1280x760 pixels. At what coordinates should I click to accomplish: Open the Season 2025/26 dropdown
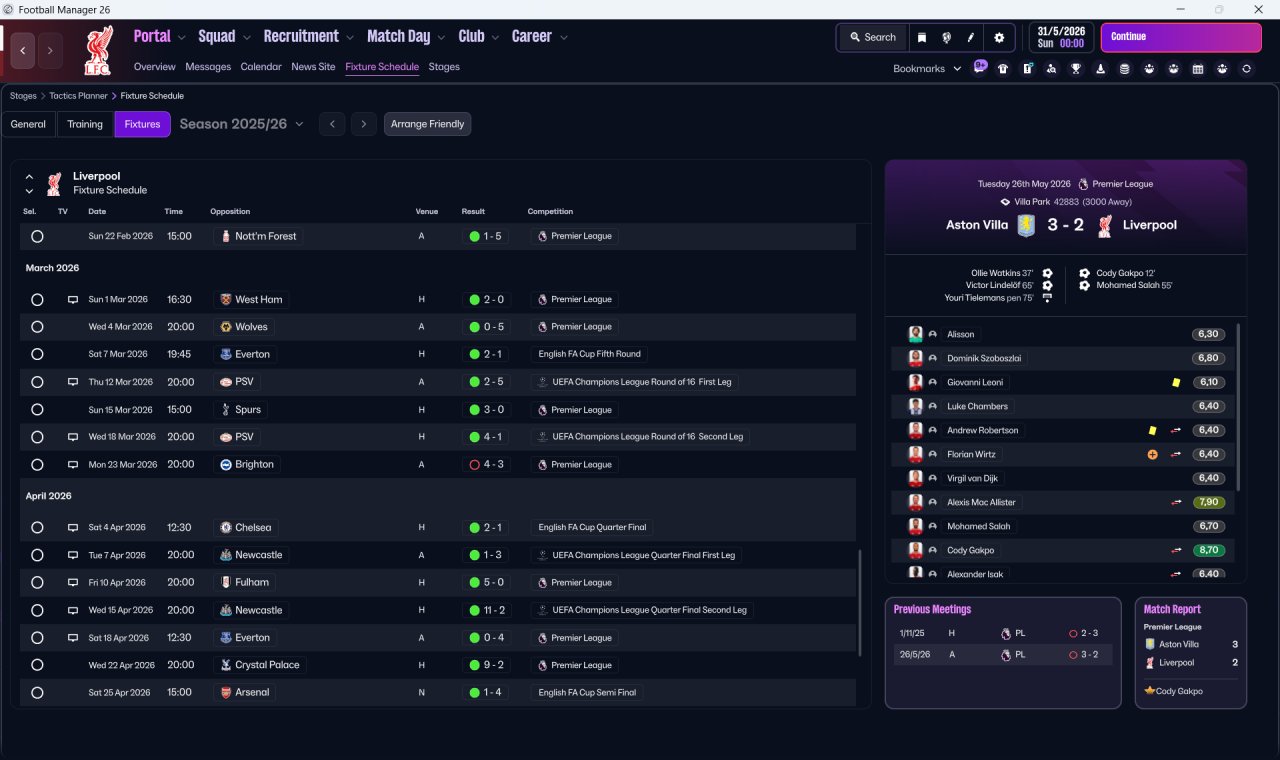241,124
